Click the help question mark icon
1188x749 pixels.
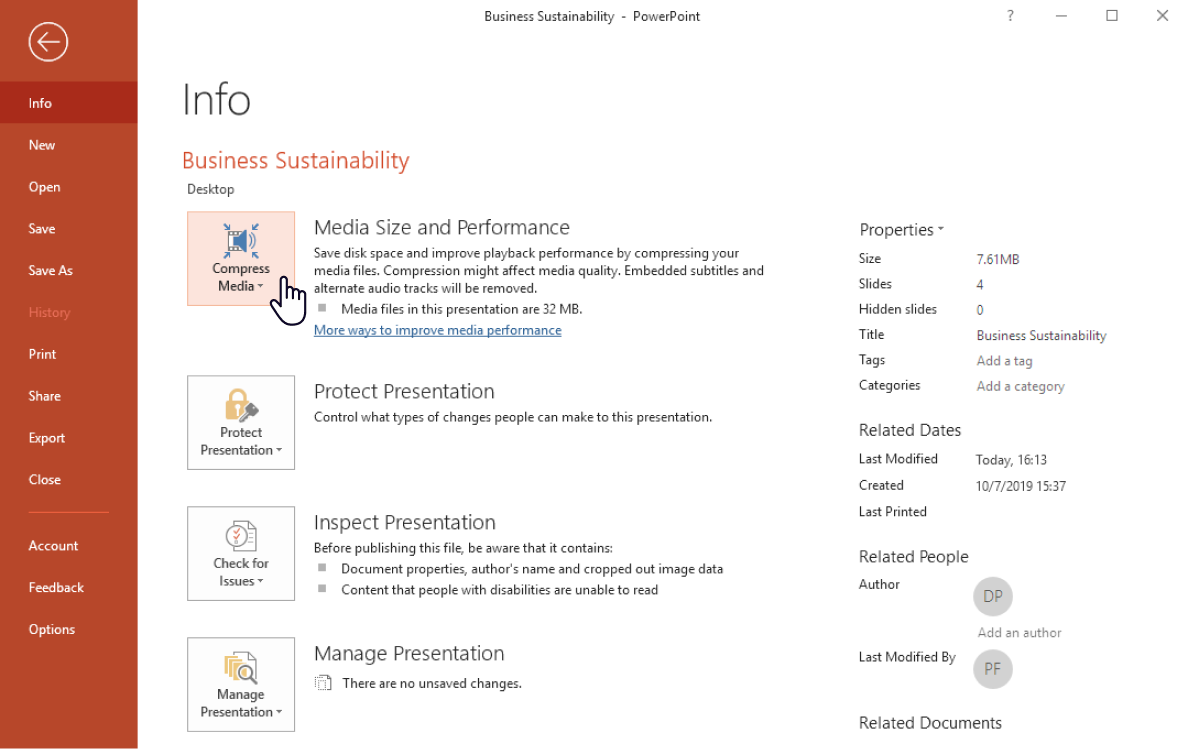(x=1010, y=15)
